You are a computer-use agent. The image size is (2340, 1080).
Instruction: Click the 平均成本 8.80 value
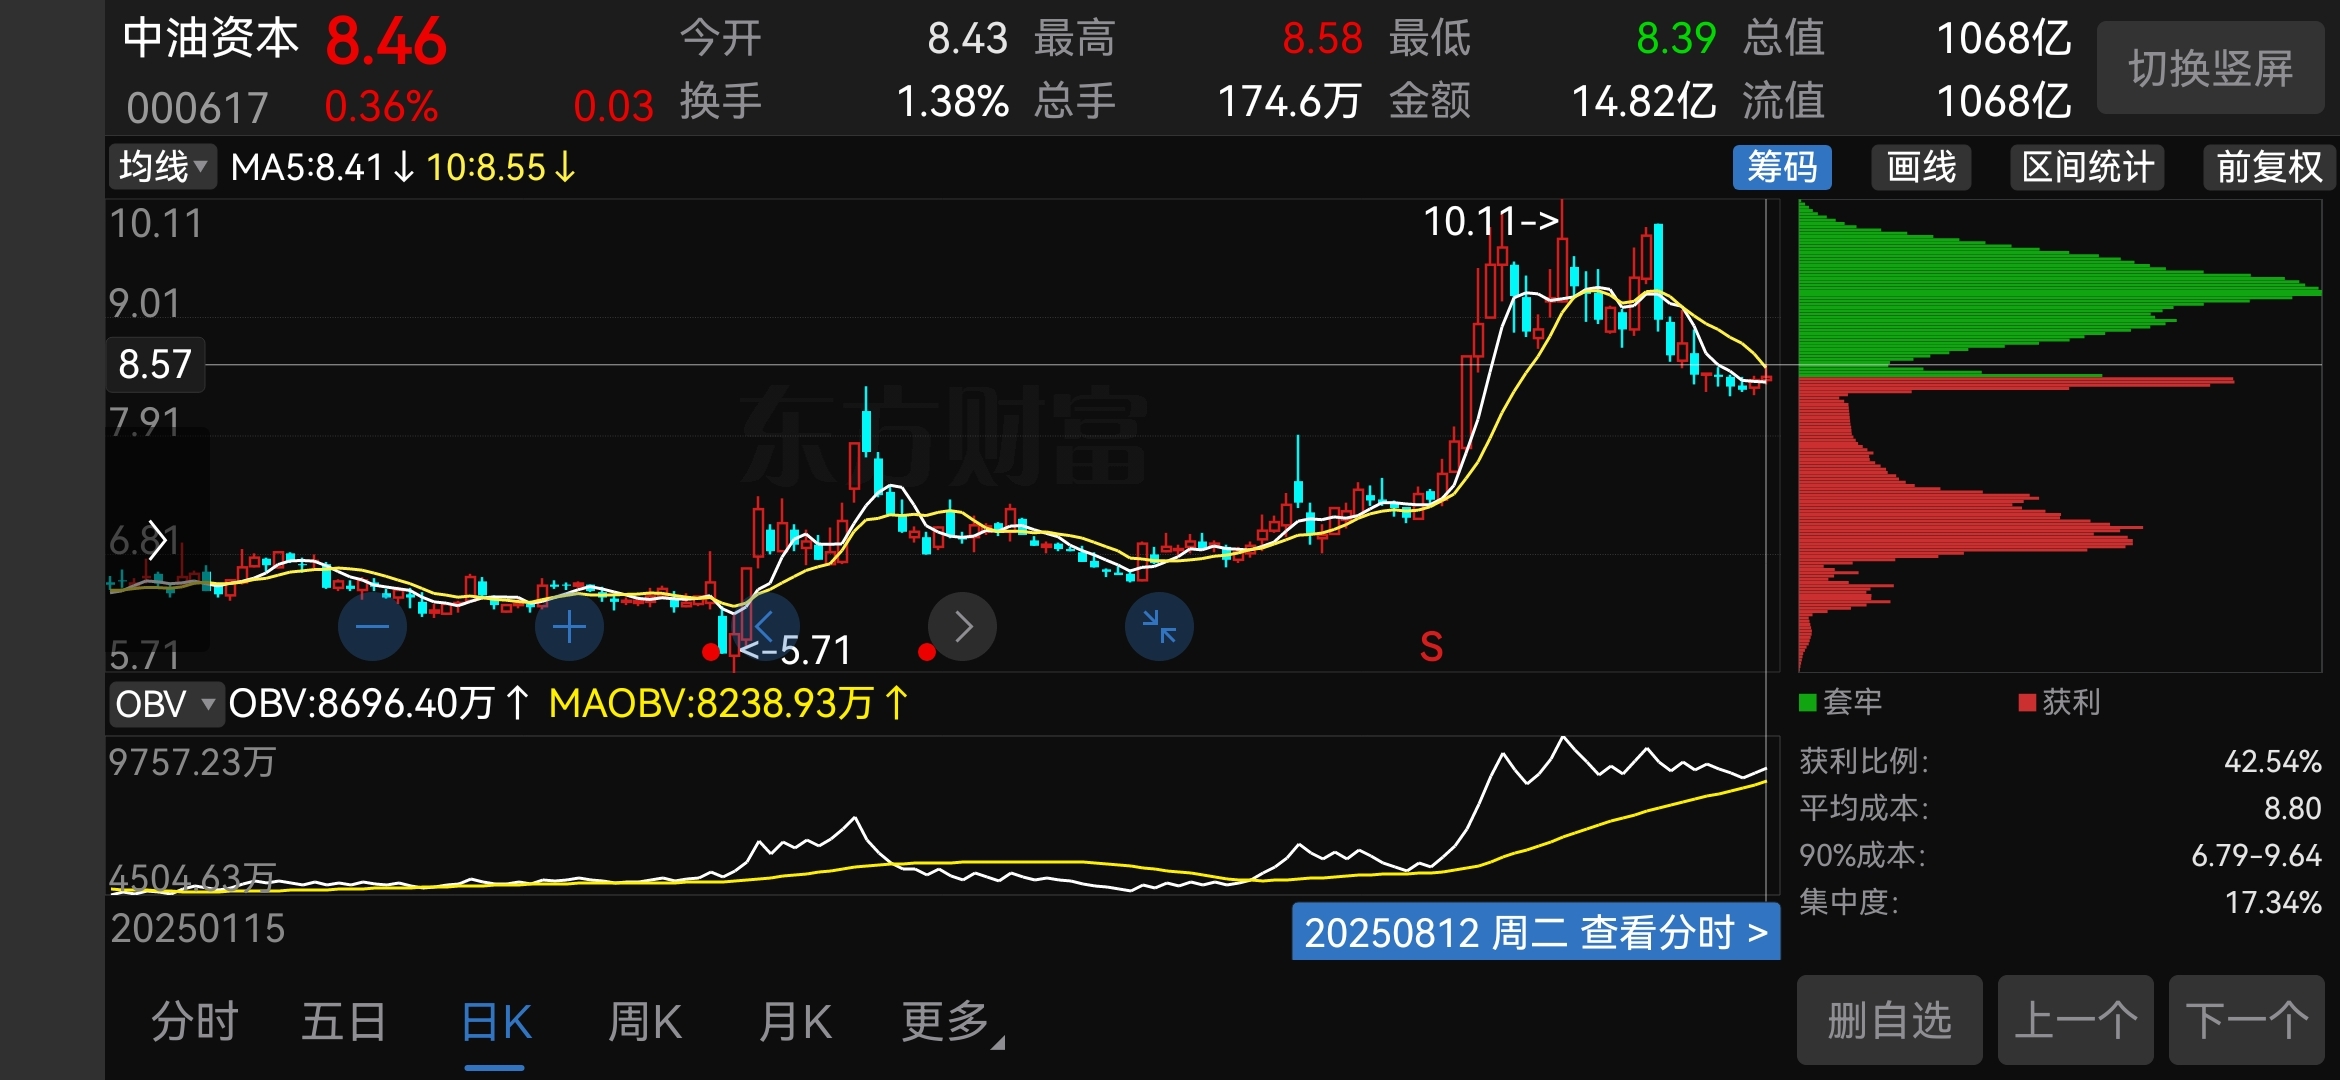[x=2292, y=808]
